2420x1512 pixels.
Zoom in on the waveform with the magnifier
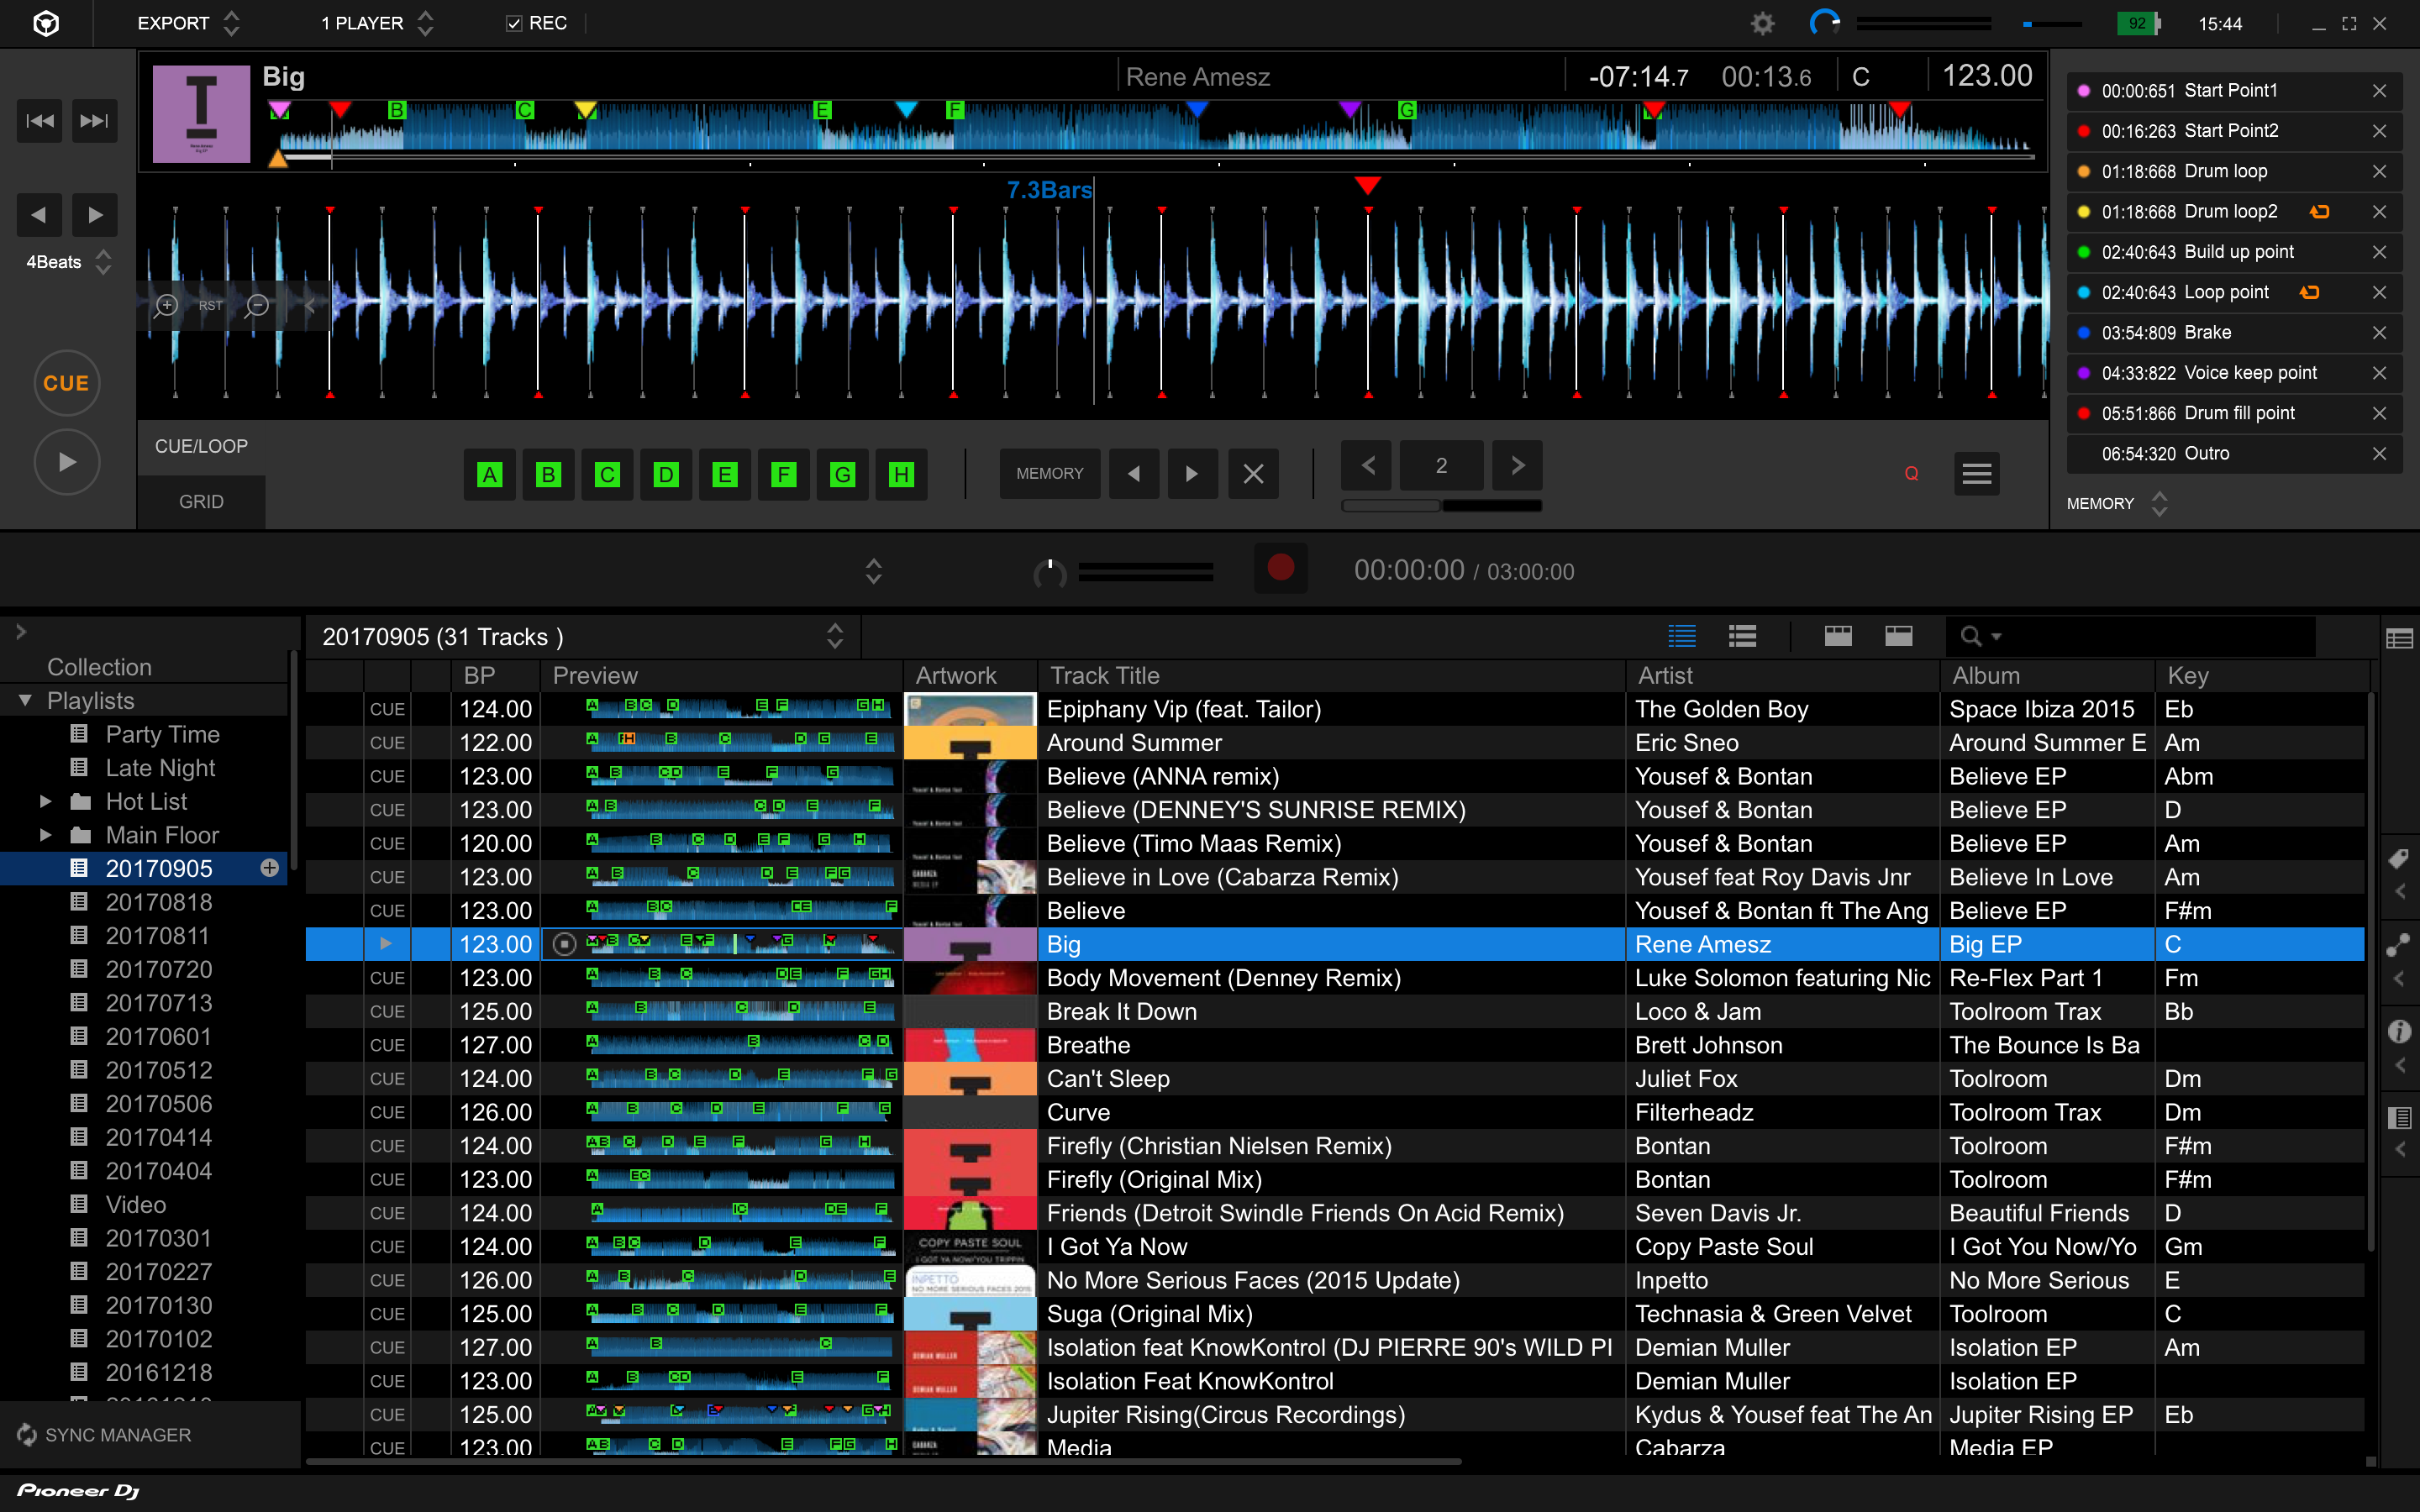[166, 305]
